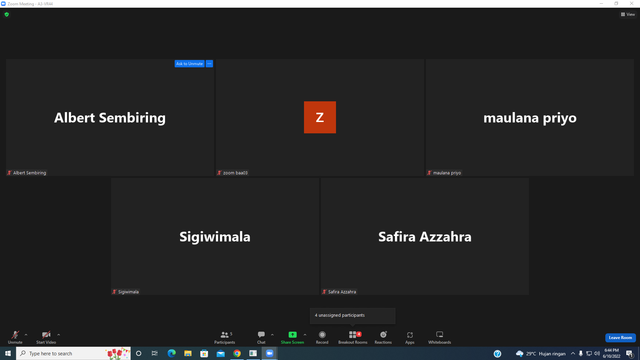640x360 pixels.
Task: Click the blue help icon in system tray
Action: click(497, 354)
